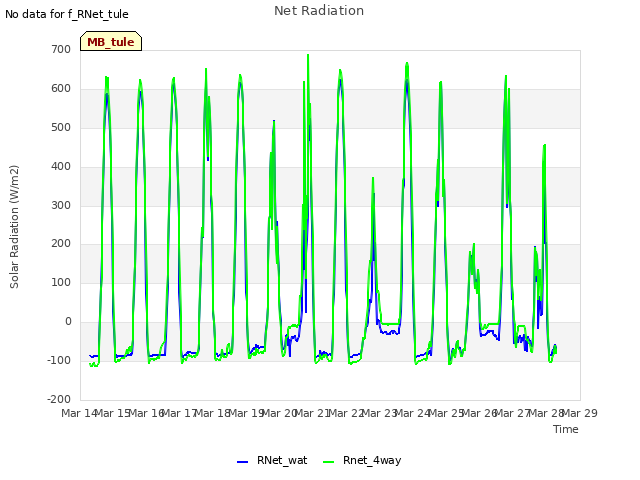This screenshot has height=480, width=640.
Task: Click the Solar Radiation (W/m2) axis label
Action: tap(14, 227)
